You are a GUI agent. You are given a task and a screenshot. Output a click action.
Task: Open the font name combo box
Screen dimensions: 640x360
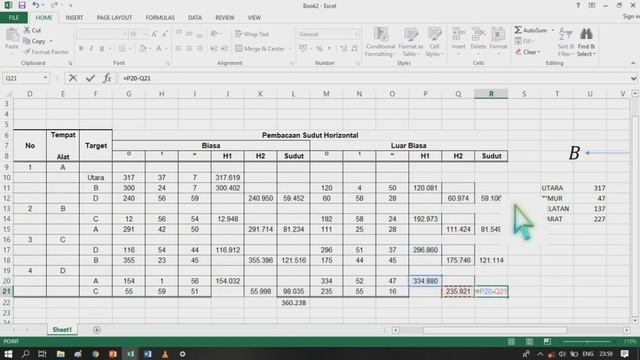[101, 34]
